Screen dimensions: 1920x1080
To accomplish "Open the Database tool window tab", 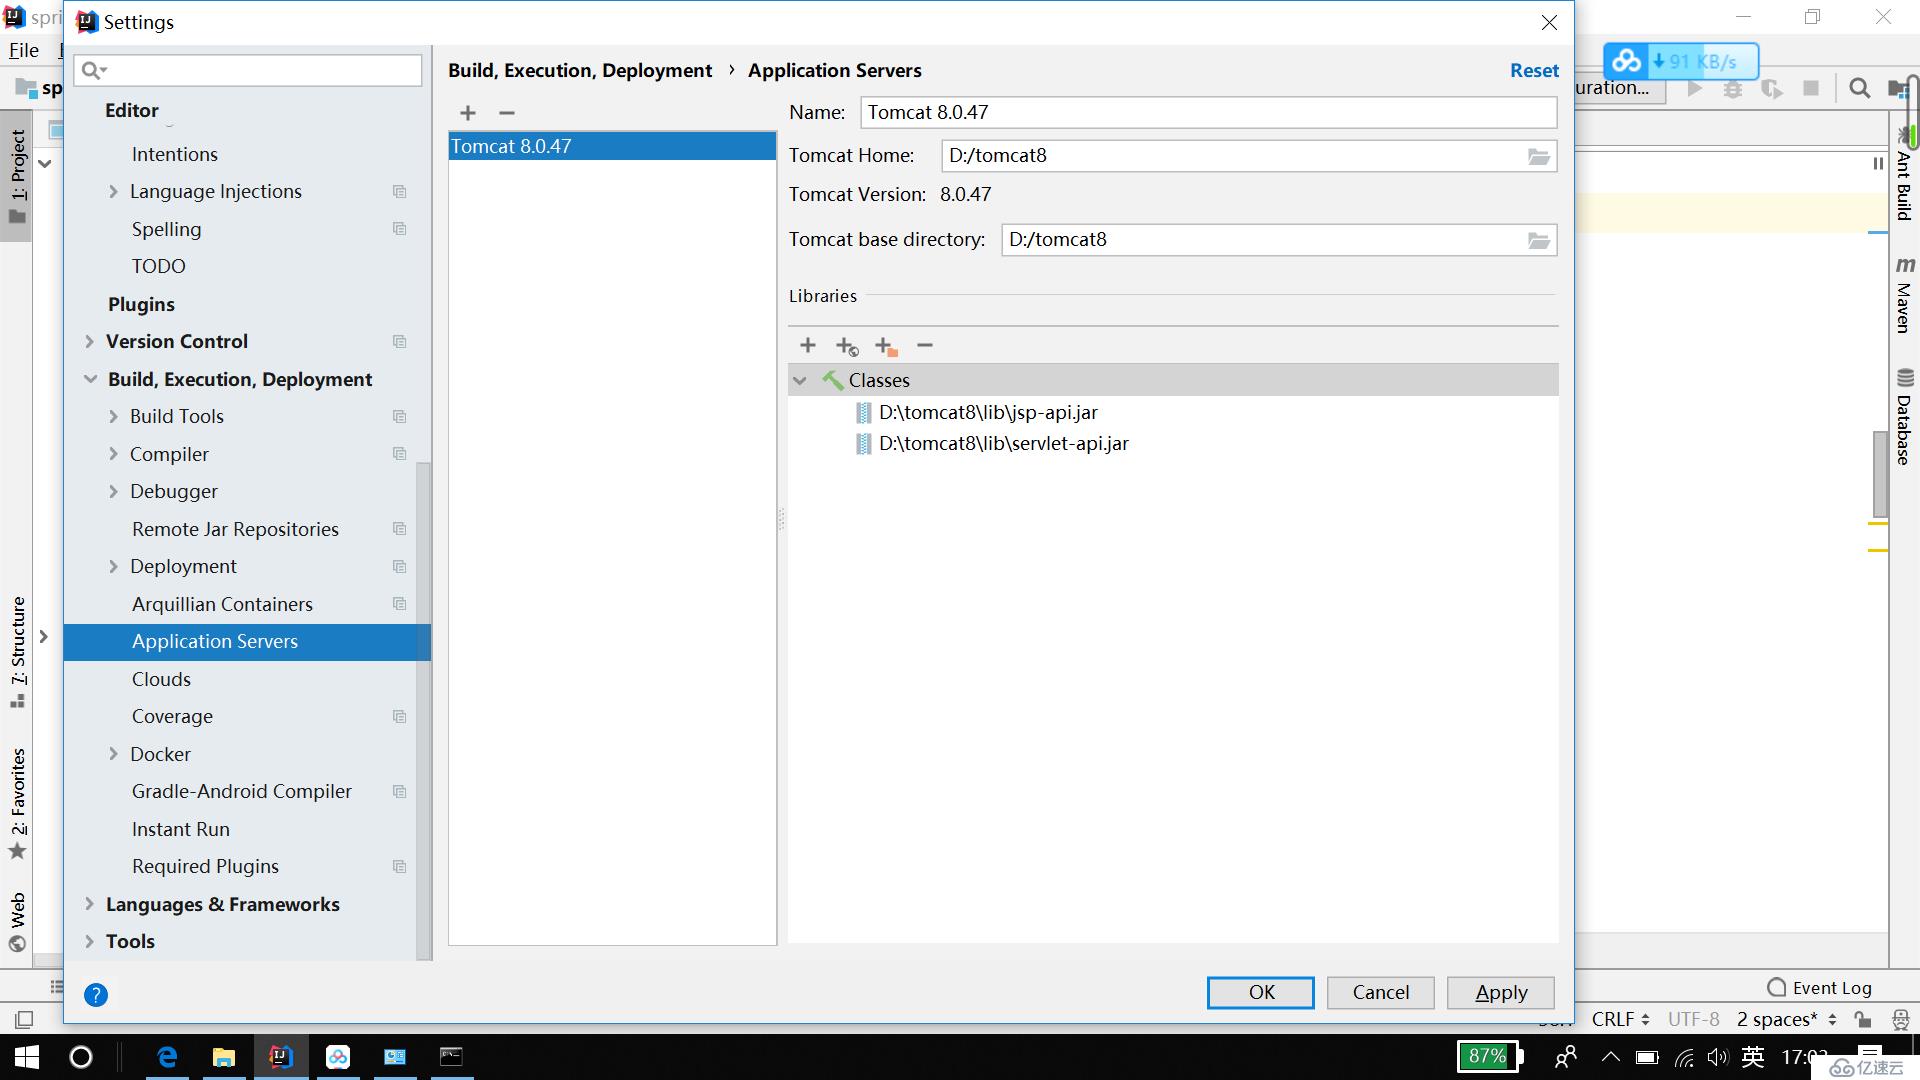I will [x=1904, y=418].
